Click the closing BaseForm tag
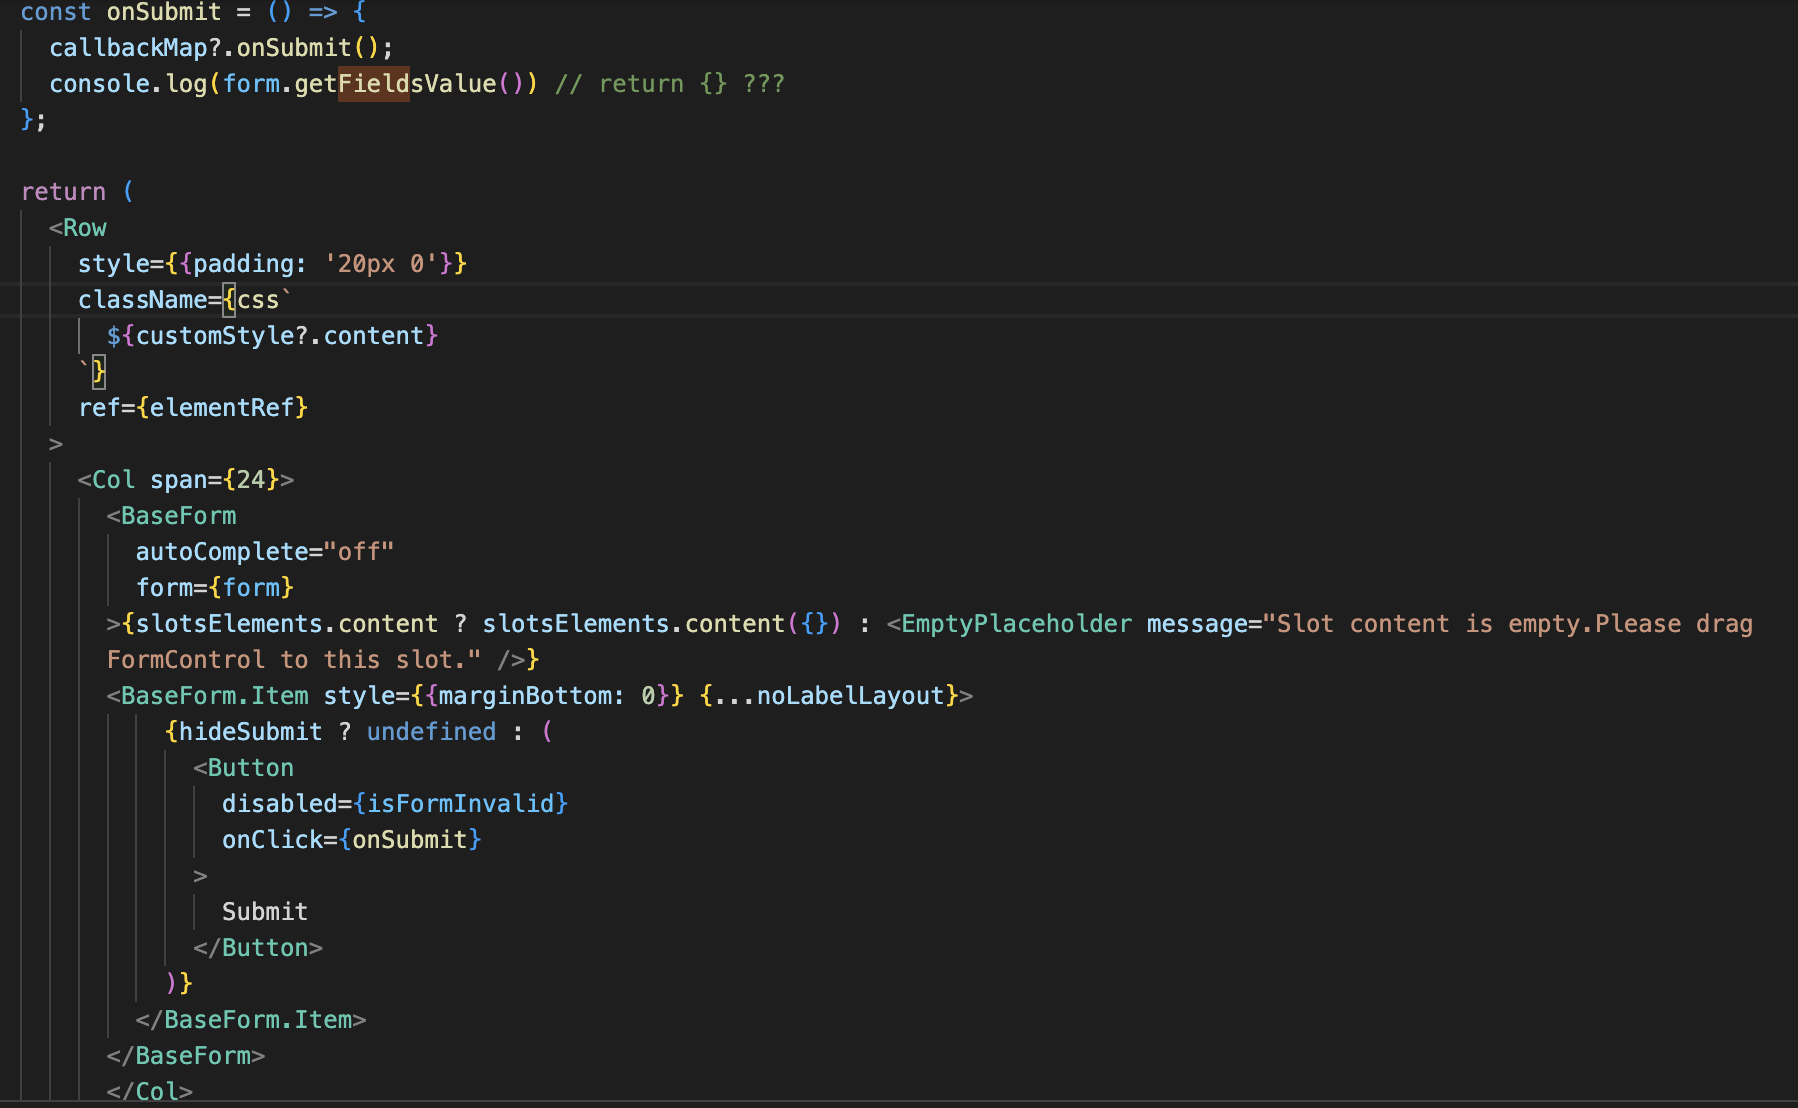The image size is (1798, 1108). pyautogui.click(x=185, y=1055)
